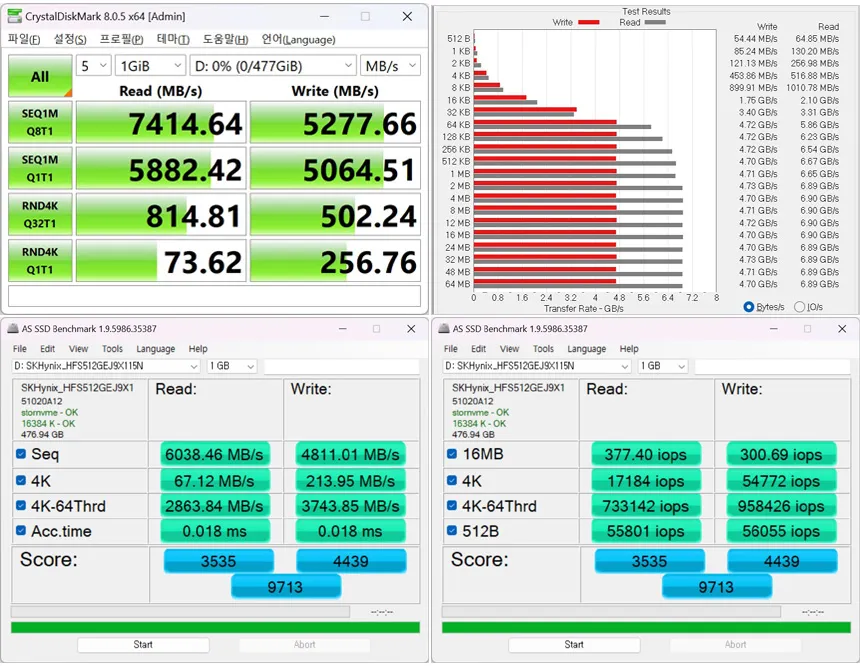Image resolution: width=860 pixels, height=666 pixels.
Task: Click the red Write legend swatch
Action: coord(589,22)
